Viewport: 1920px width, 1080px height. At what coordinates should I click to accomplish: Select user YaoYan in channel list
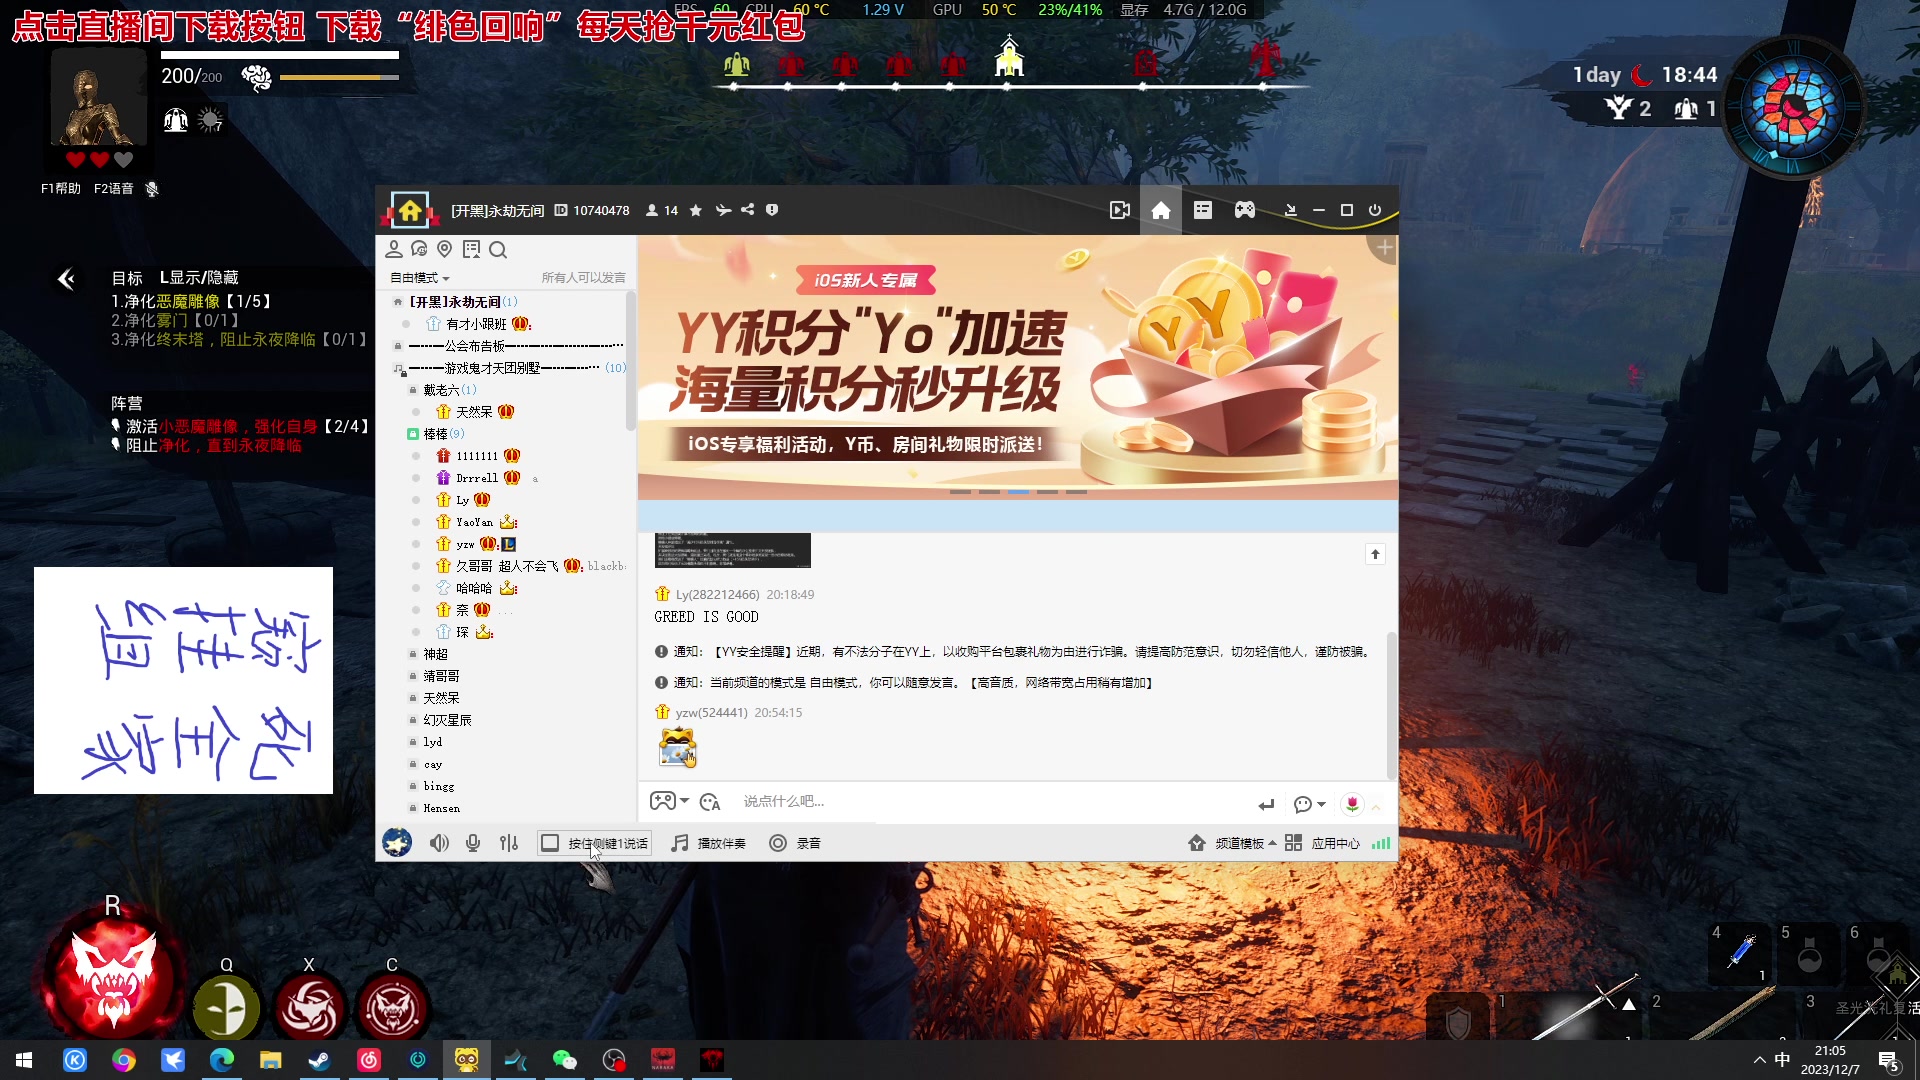click(x=475, y=522)
